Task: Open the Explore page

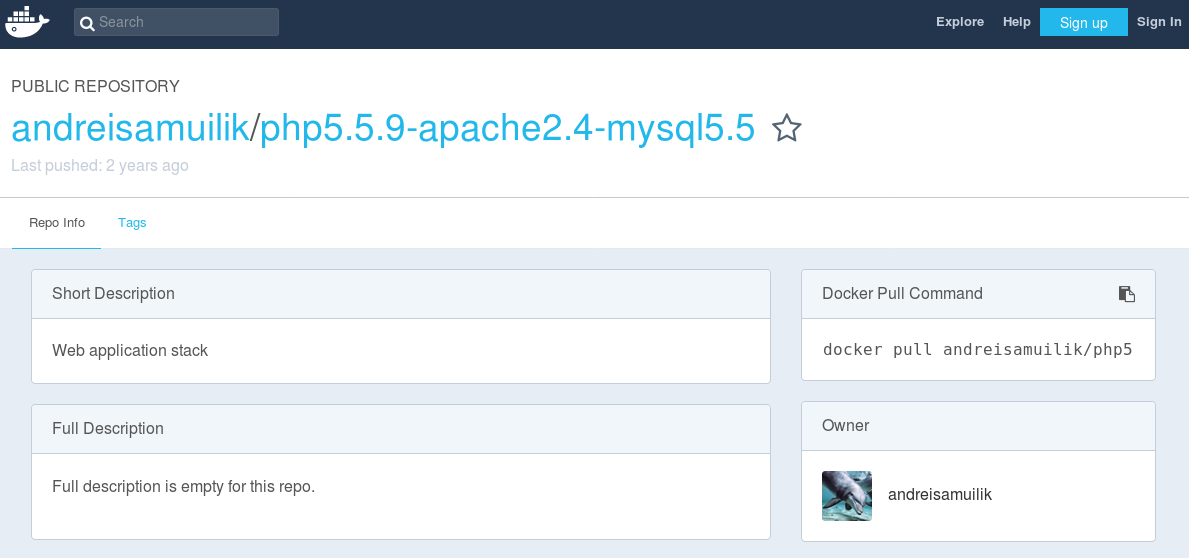Action: (x=960, y=22)
